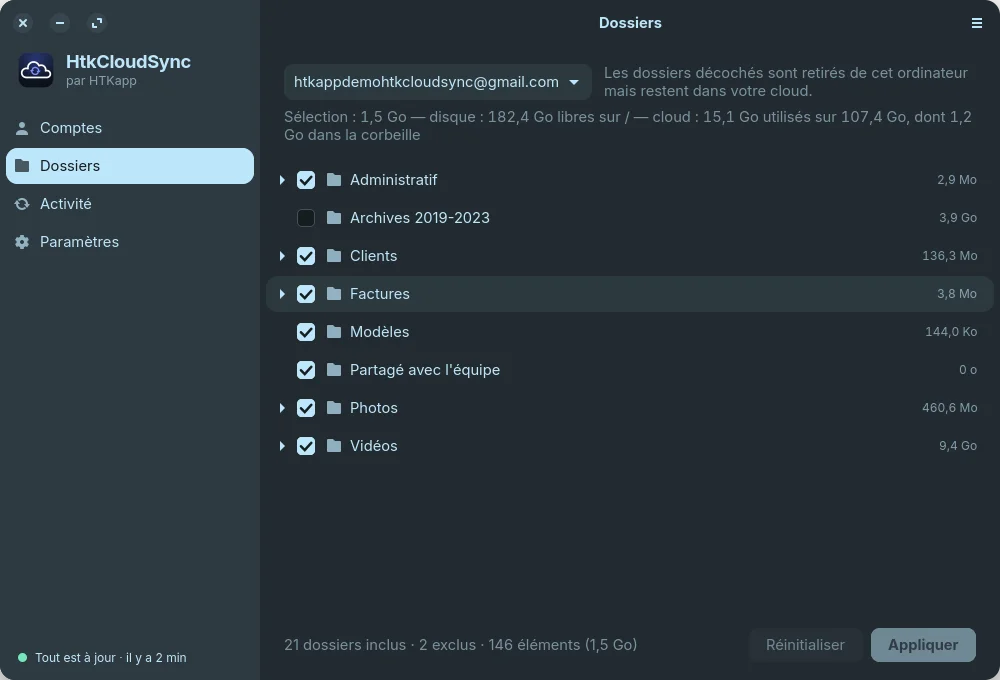Viewport: 1000px width, 680px height.
Task: Click the folder icon beside Photos
Action: (x=334, y=408)
